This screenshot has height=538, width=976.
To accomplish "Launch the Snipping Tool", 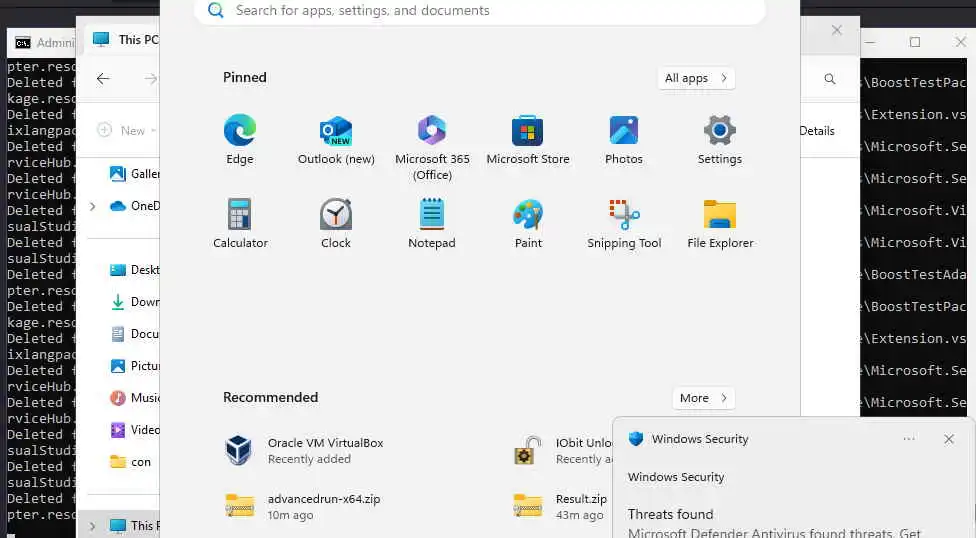I will coord(624,224).
